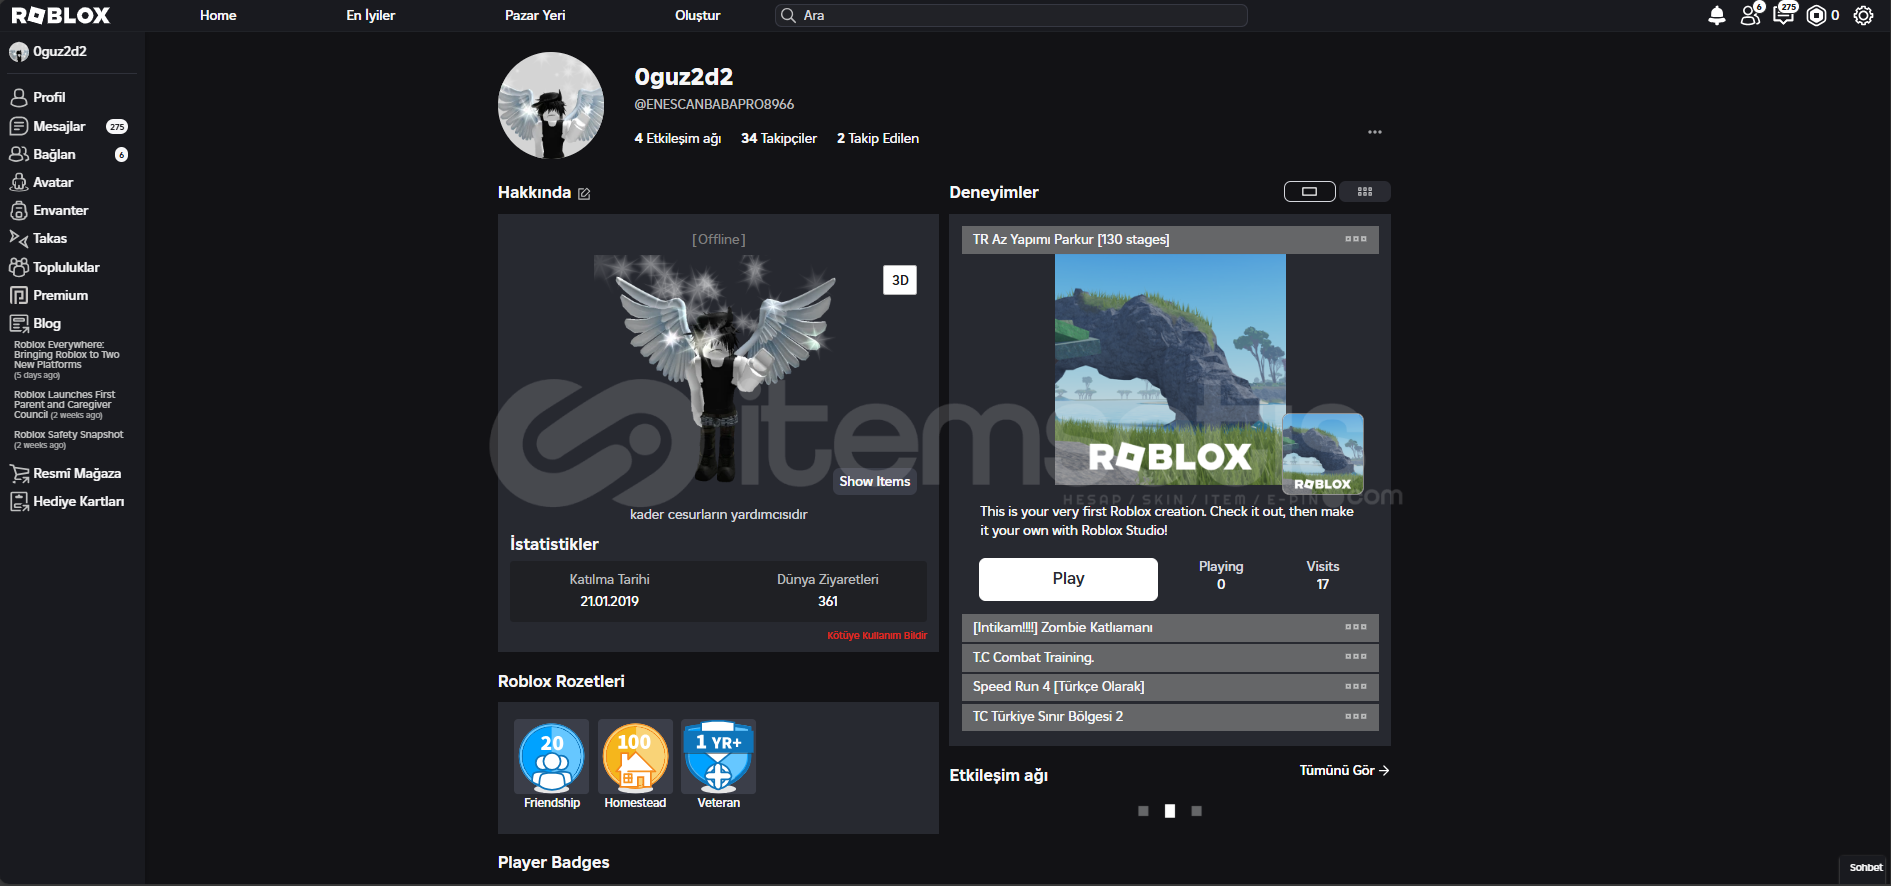Click the Show Items button

[875, 481]
